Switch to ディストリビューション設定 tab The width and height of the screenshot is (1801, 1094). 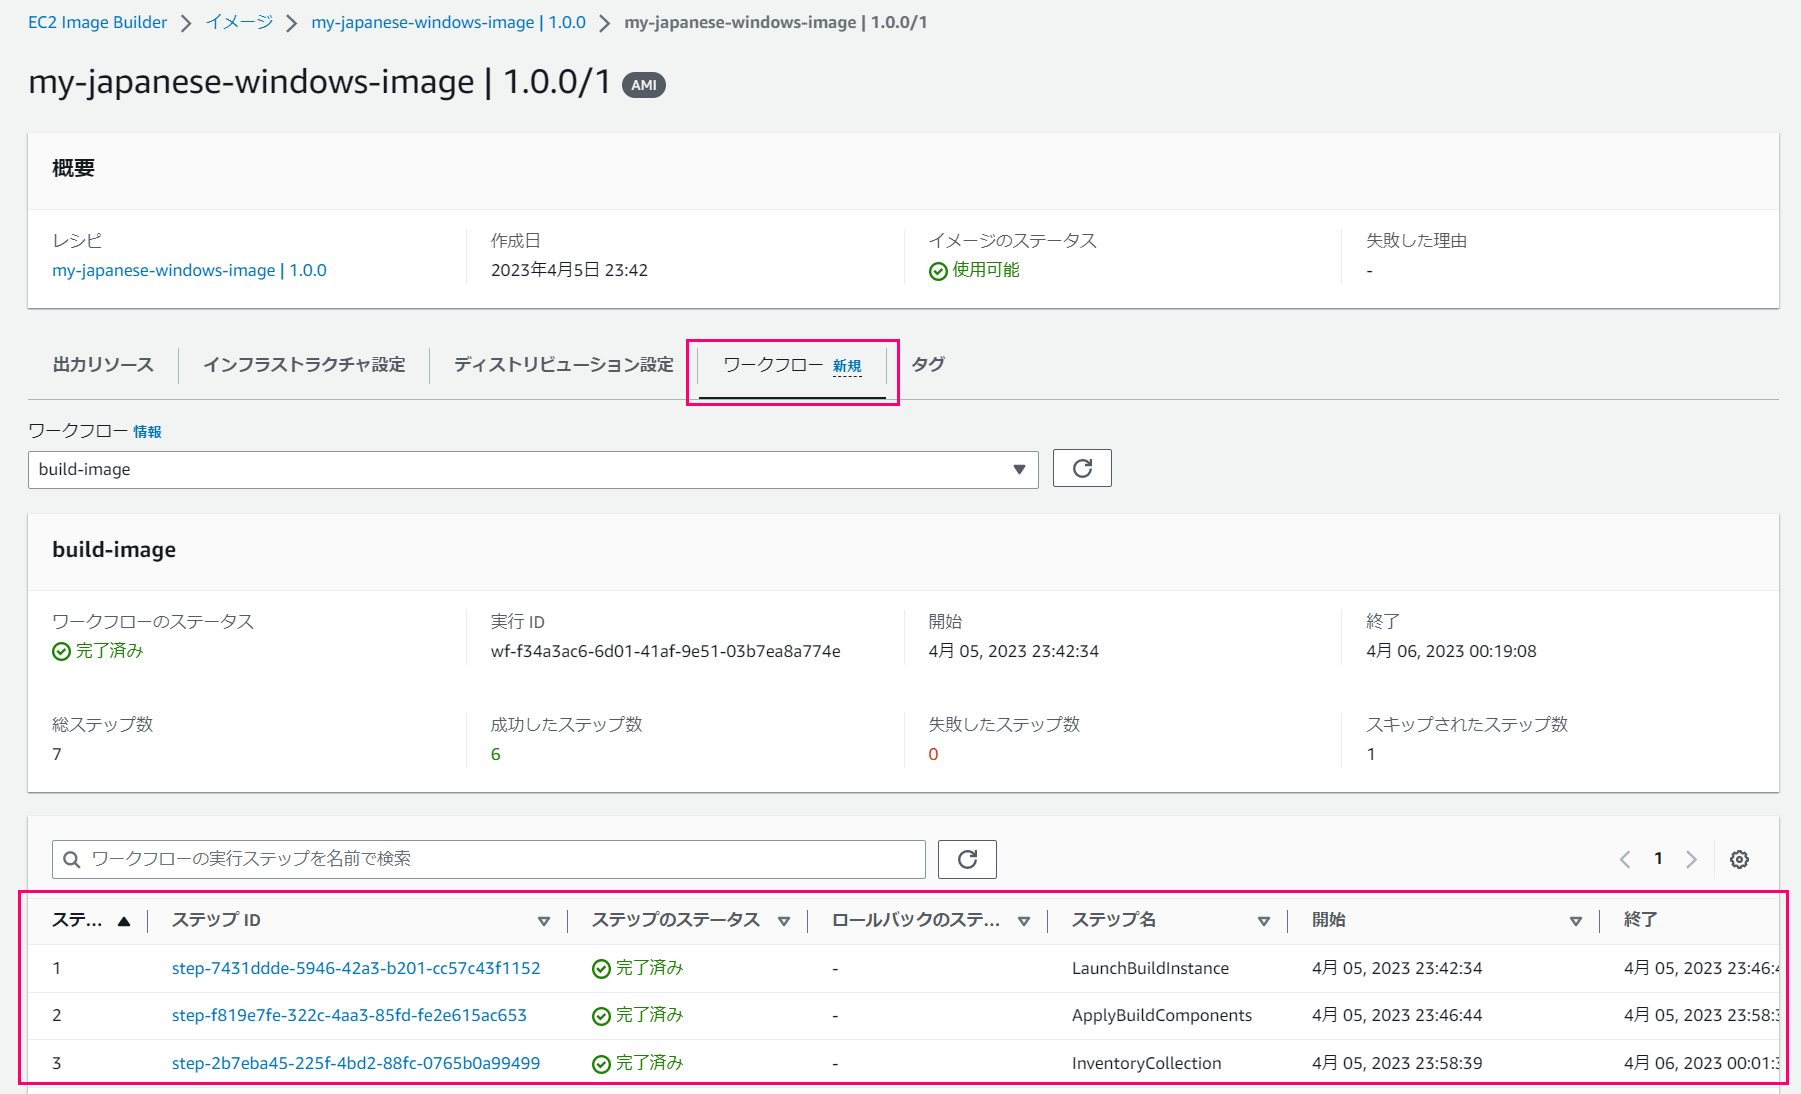[x=564, y=365]
